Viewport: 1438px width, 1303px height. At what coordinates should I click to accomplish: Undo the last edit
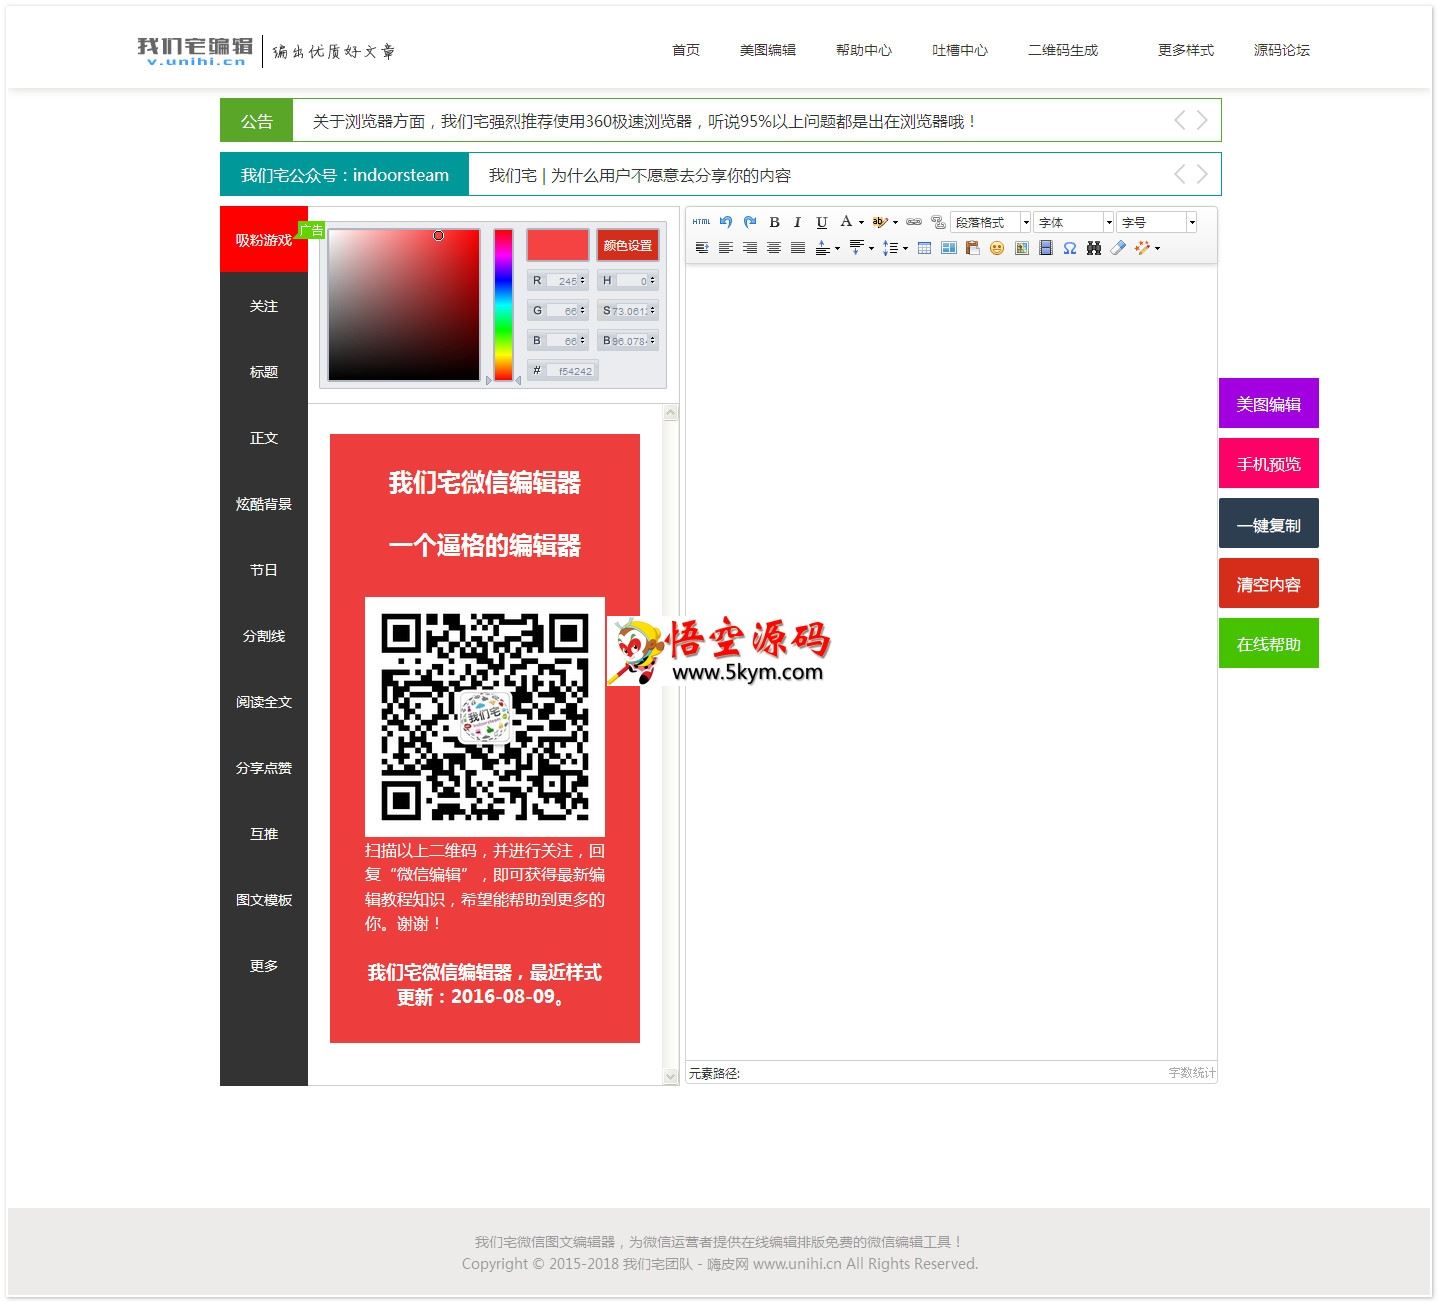click(x=726, y=222)
